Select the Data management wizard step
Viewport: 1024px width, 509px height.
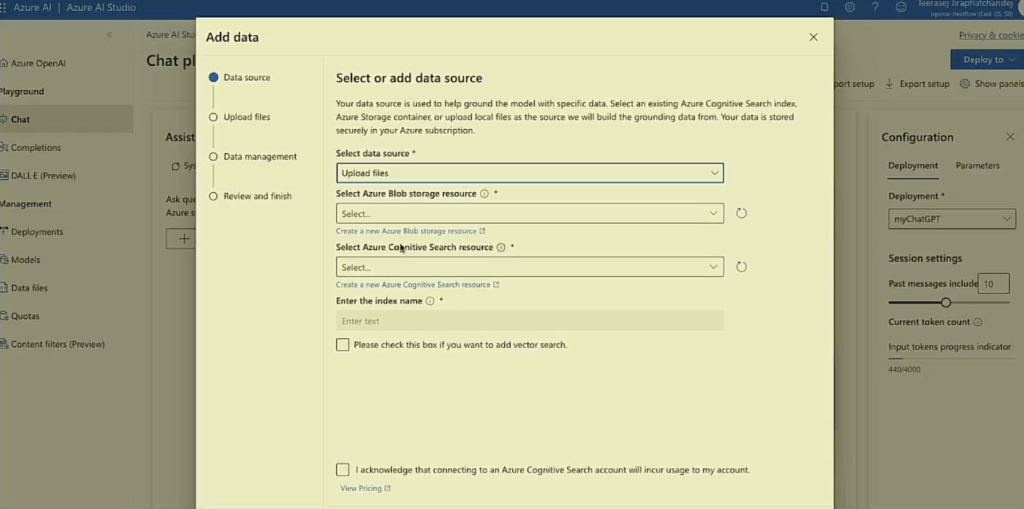tap(253, 157)
